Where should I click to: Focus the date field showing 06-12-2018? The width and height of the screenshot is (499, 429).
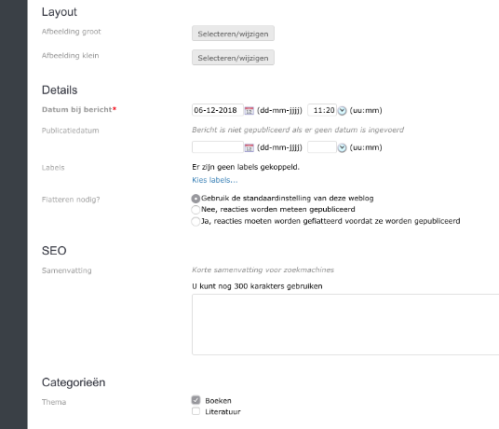click(218, 110)
